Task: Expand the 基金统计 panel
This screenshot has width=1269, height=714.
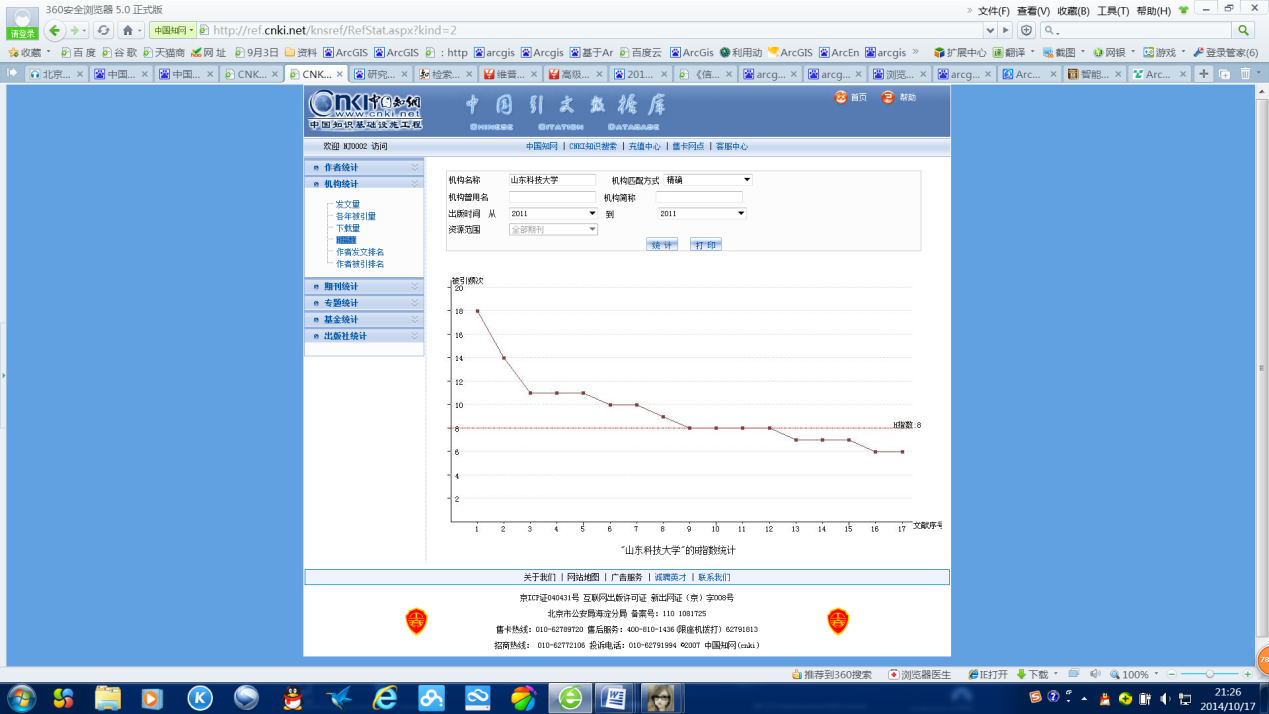Action: pos(364,320)
